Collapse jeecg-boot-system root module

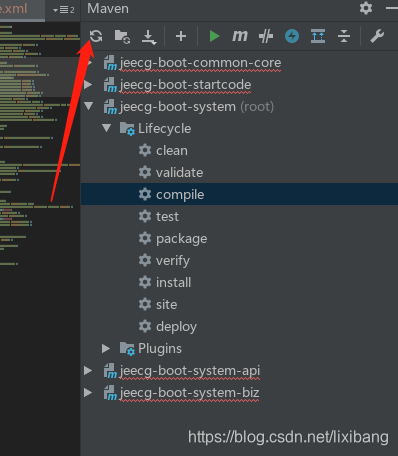pyautogui.click(x=89, y=106)
